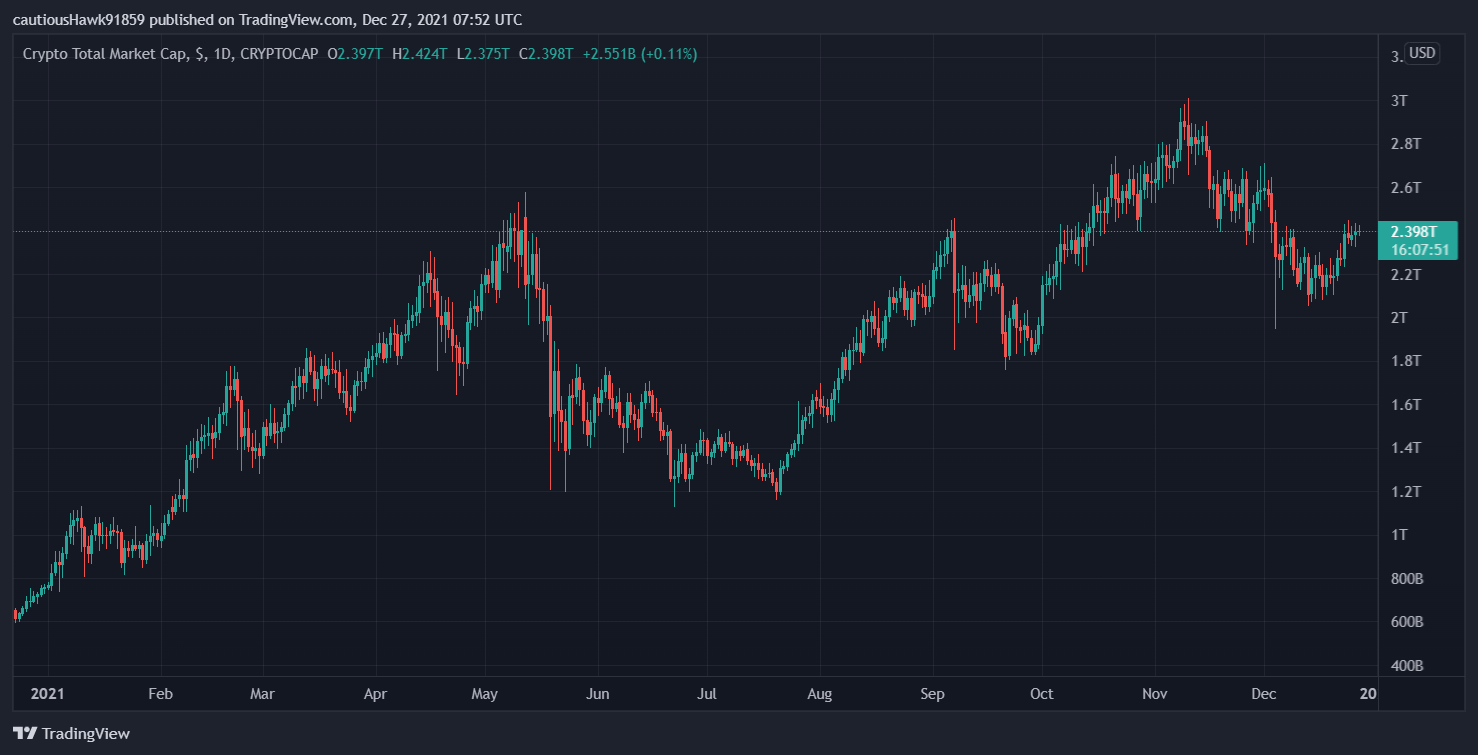1478x755 pixels.
Task: Click the 2021 label on time axis
Action: (47, 693)
